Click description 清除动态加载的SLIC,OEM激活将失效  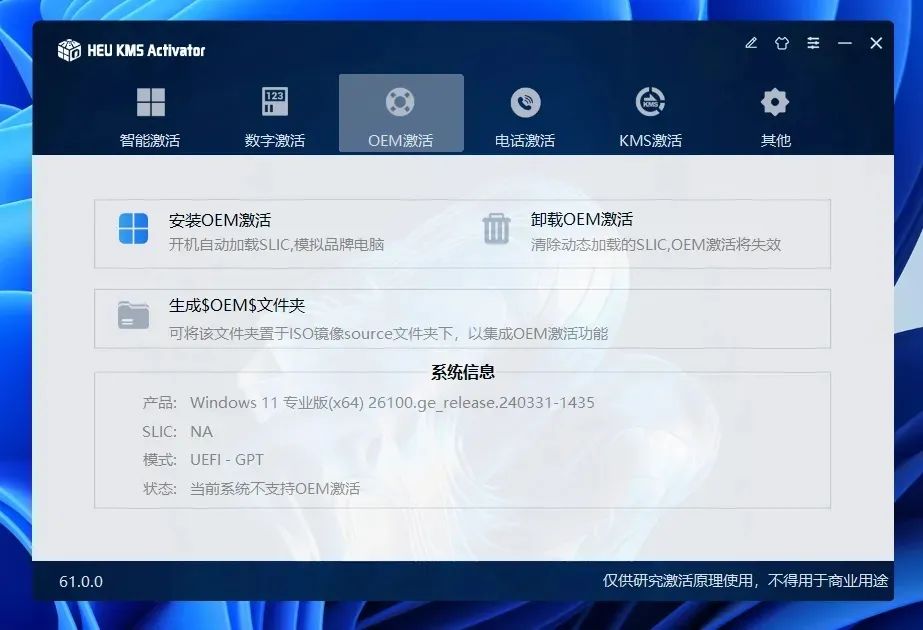656,244
